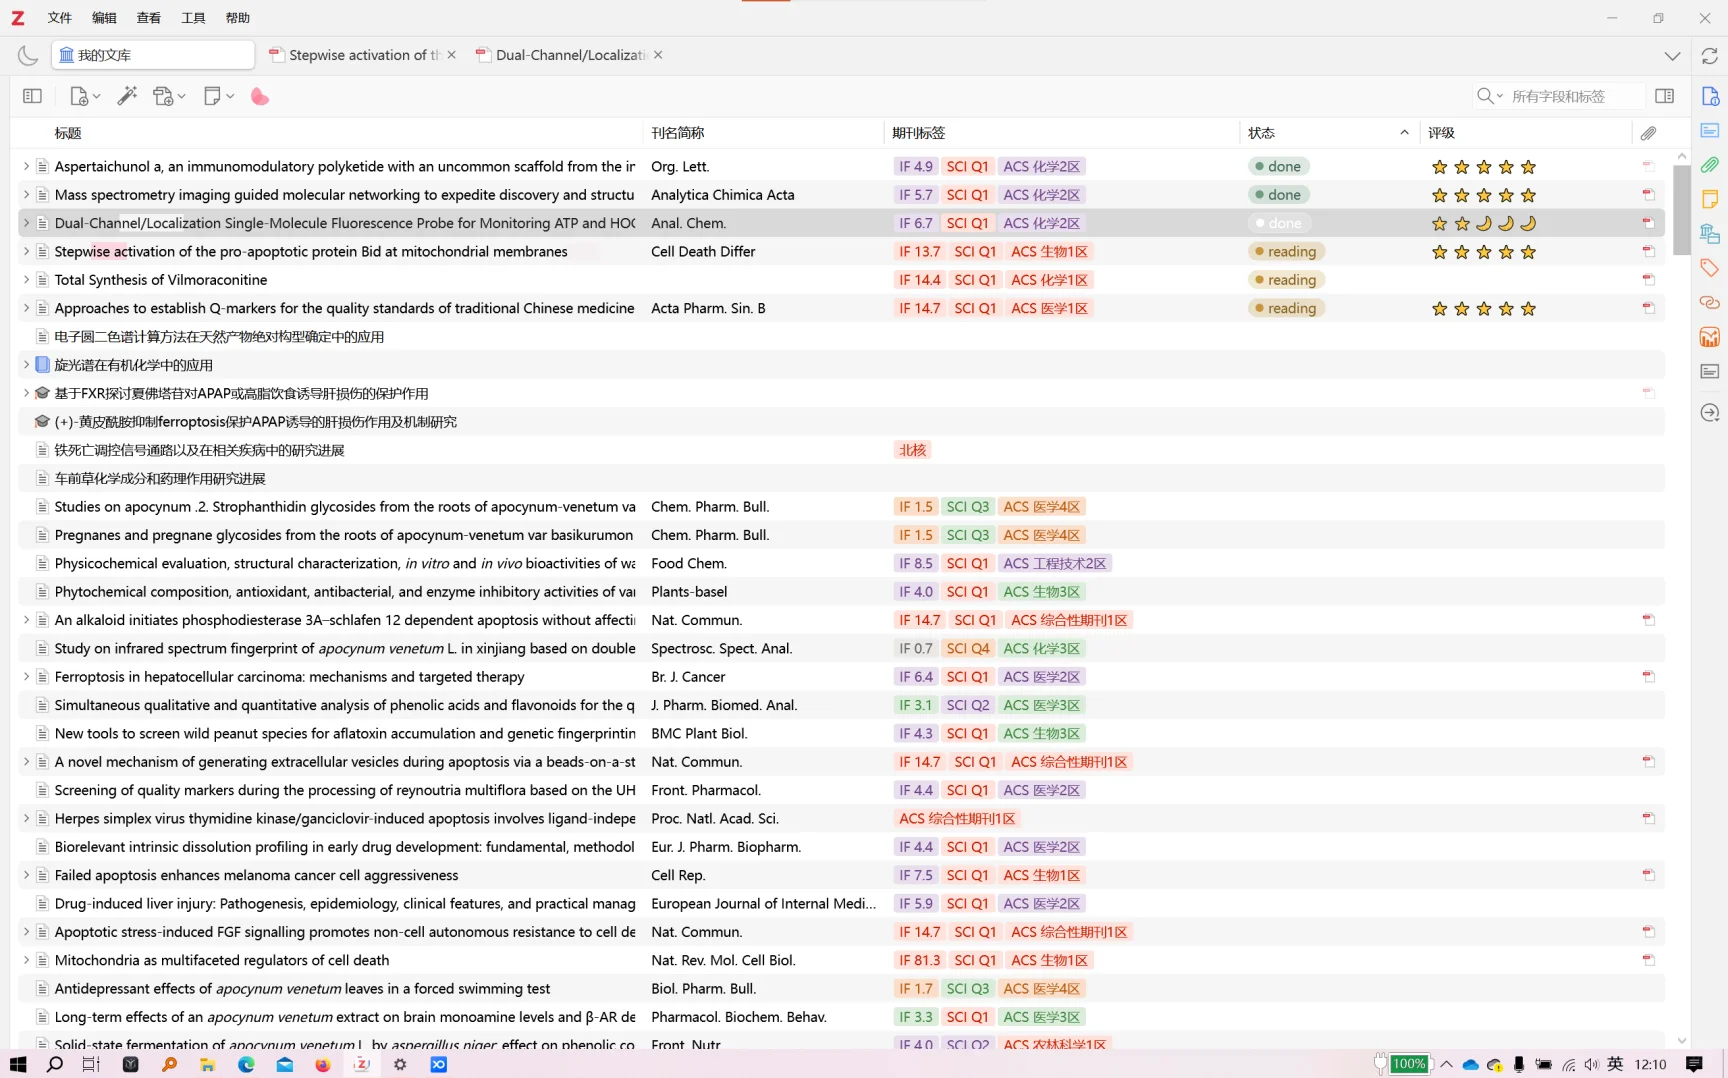
Task: Open the Related items icon in right sidebar
Action: 1710,302
